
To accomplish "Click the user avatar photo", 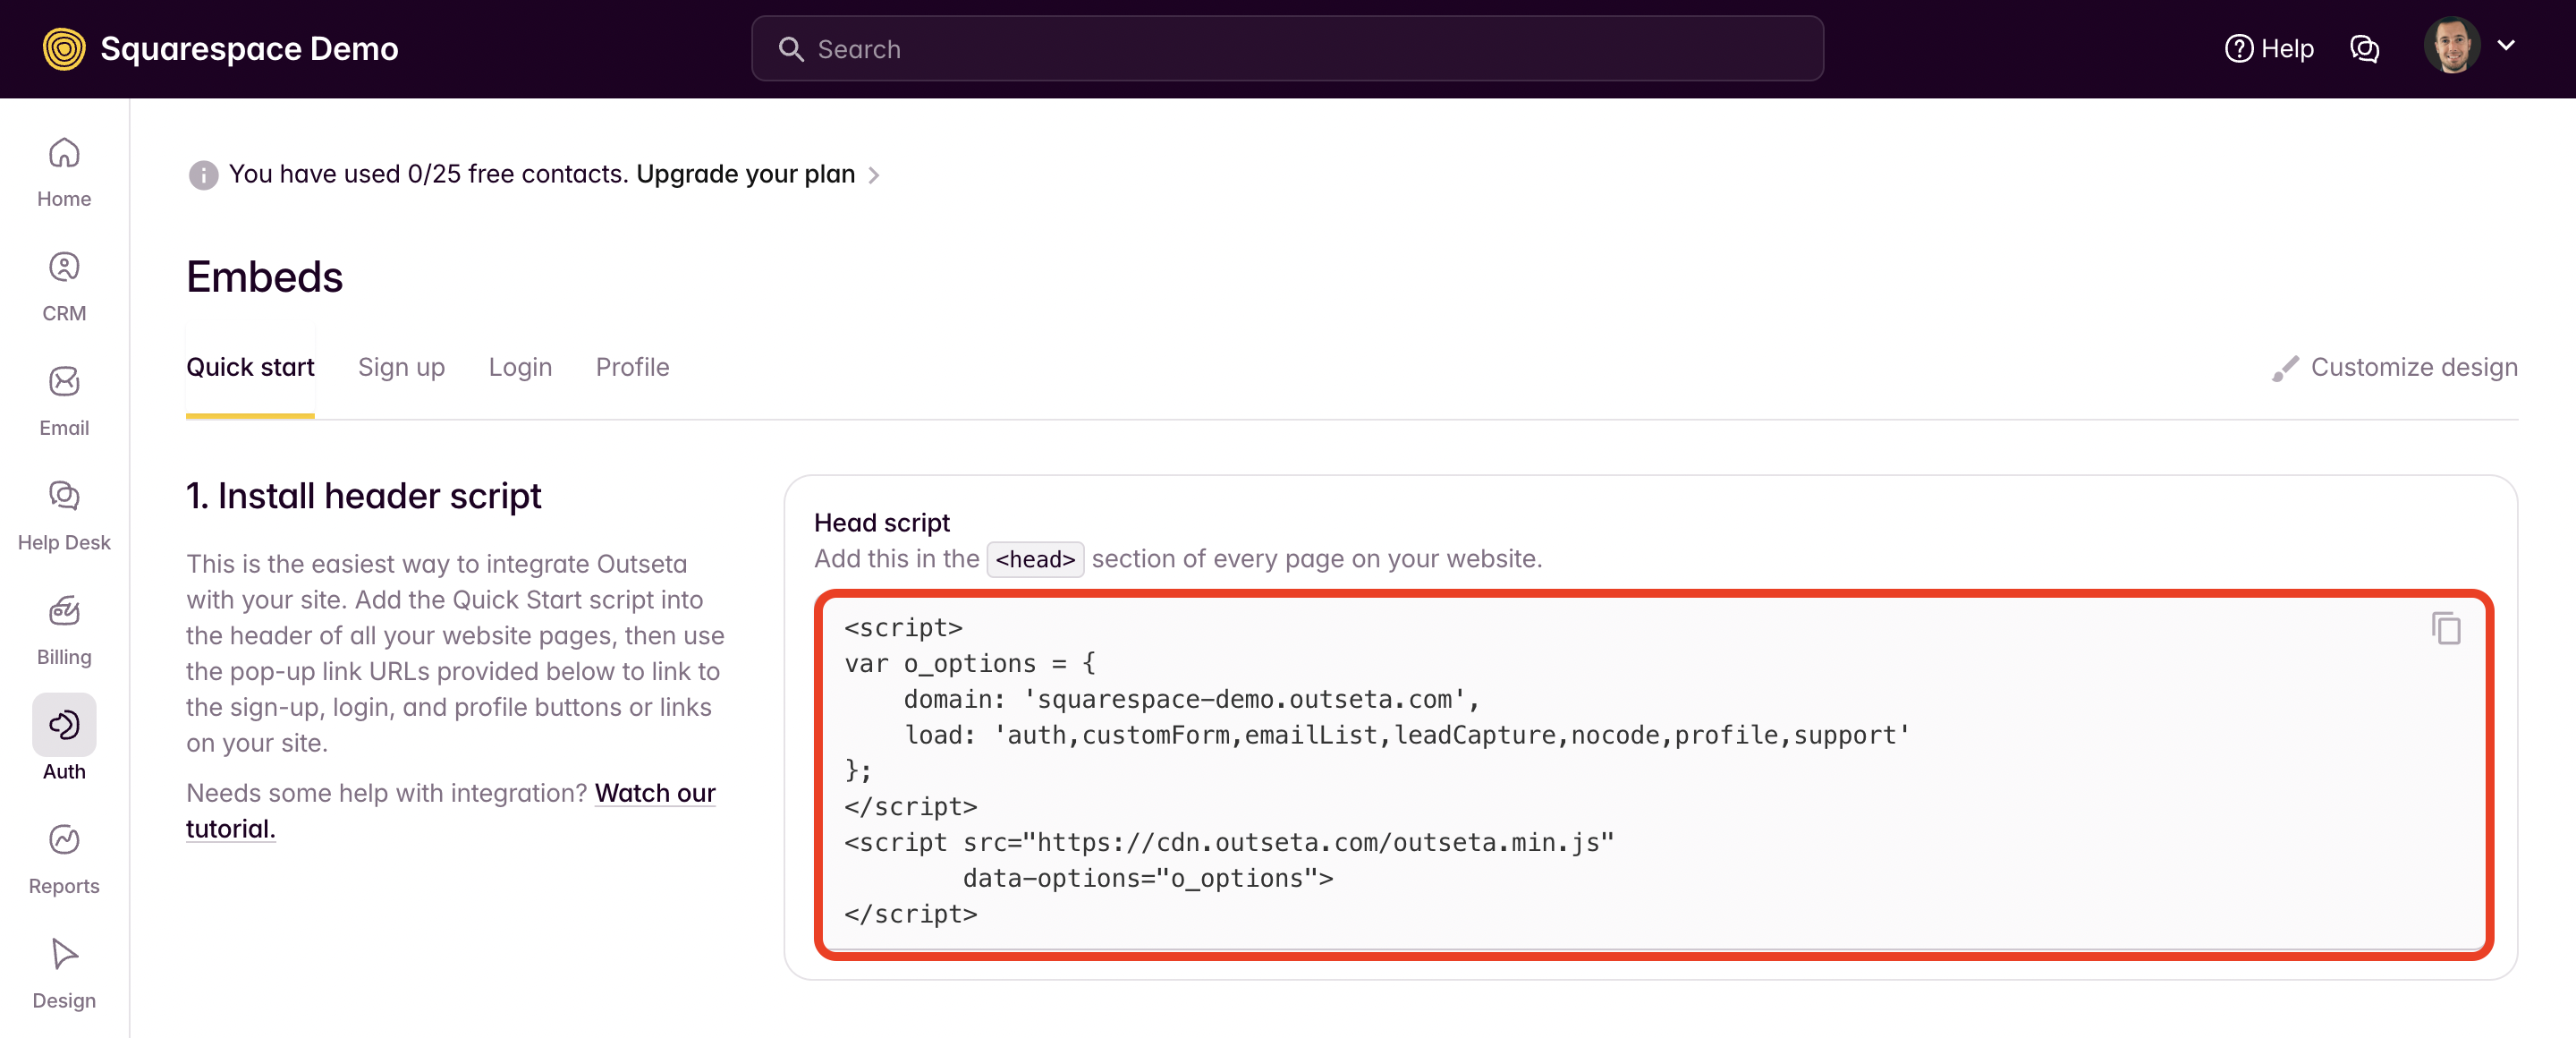I will 2451,46.
